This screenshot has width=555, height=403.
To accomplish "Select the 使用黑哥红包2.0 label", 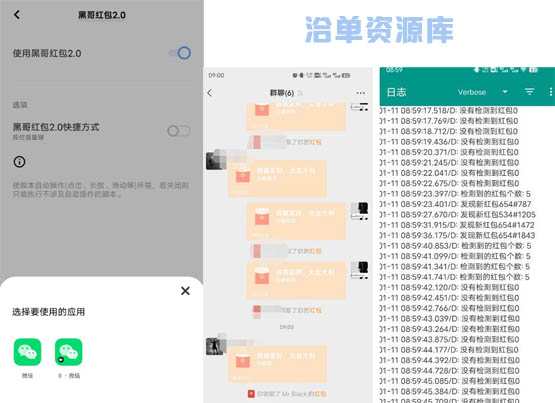I will (47, 53).
